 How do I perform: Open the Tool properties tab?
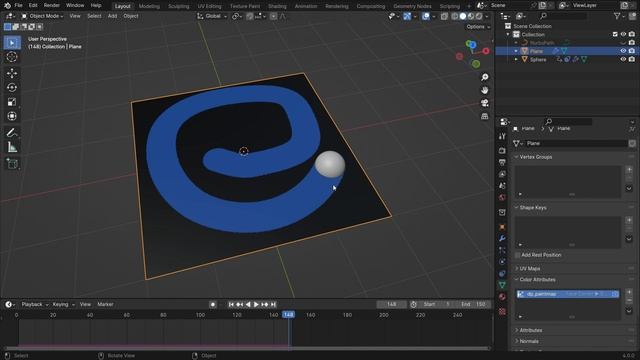pyautogui.click(x=502, y=136)
